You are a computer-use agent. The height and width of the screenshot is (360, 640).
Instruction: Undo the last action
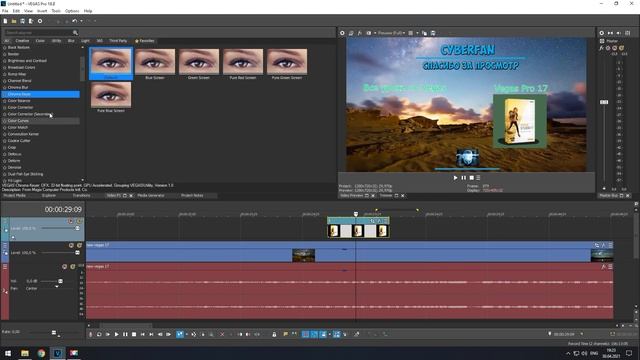point(74,21)
